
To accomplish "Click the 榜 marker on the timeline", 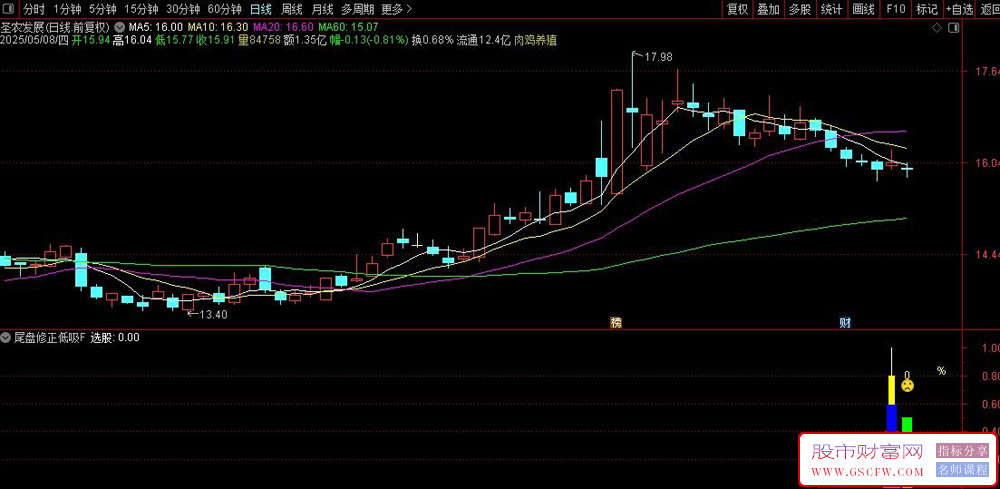I will tap(615, 323).
